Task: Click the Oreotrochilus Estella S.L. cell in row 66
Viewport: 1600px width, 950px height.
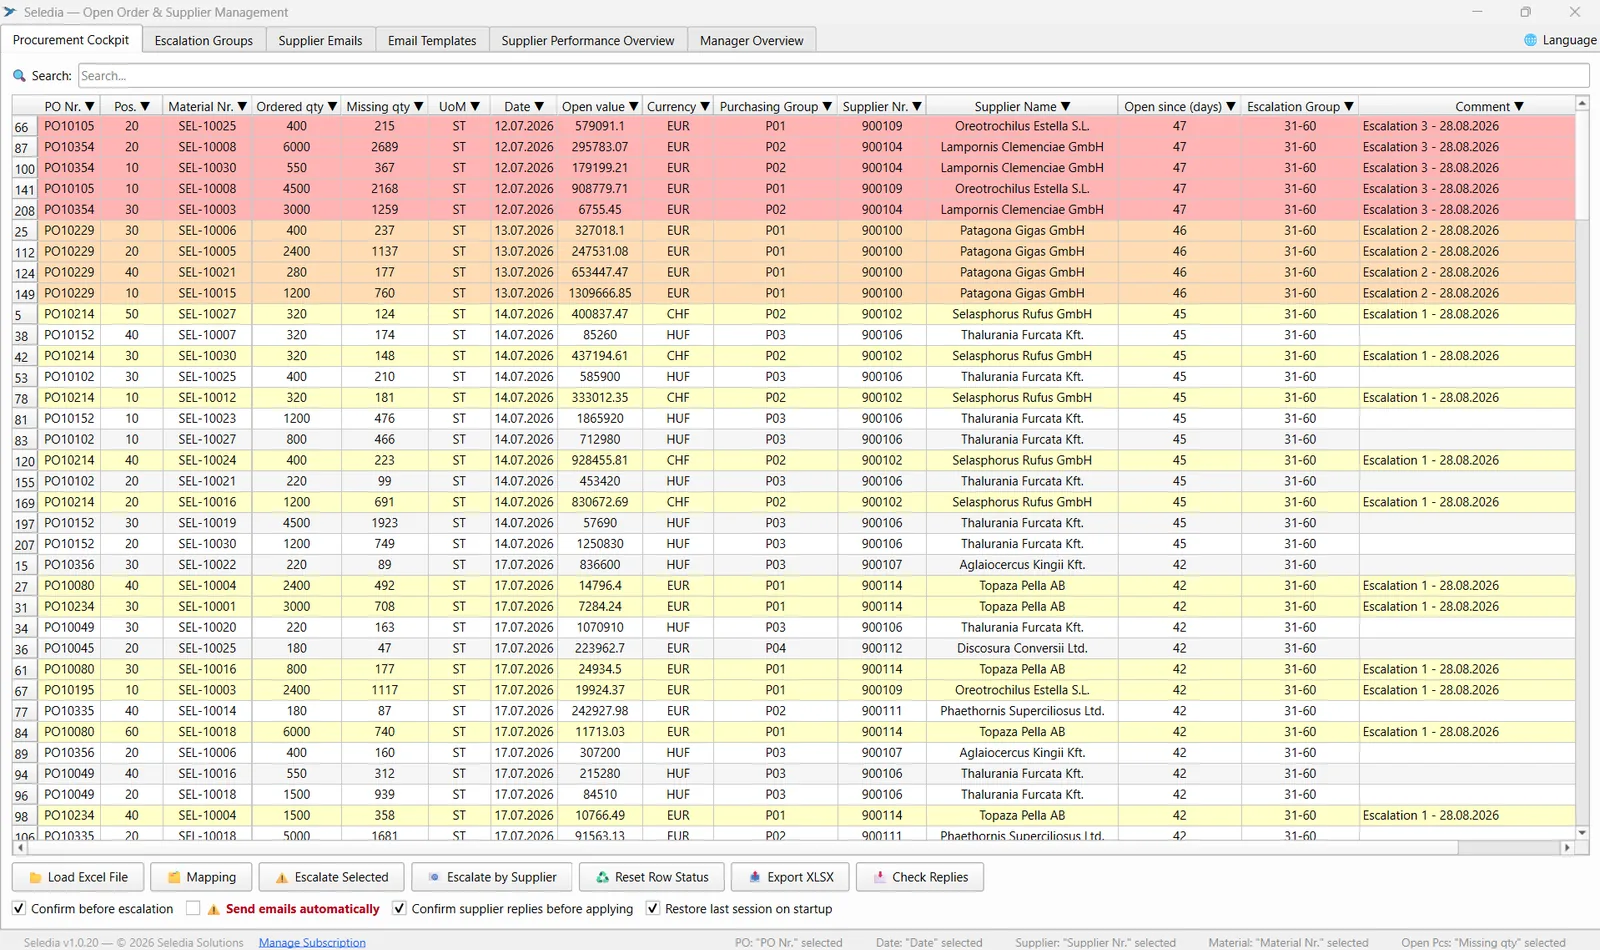Action: 1022,126
